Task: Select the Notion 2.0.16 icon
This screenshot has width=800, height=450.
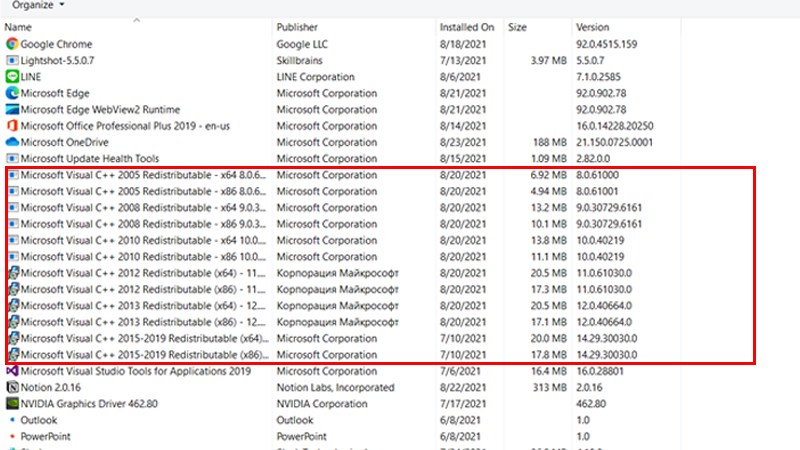Action: click(x=12, y=387)
